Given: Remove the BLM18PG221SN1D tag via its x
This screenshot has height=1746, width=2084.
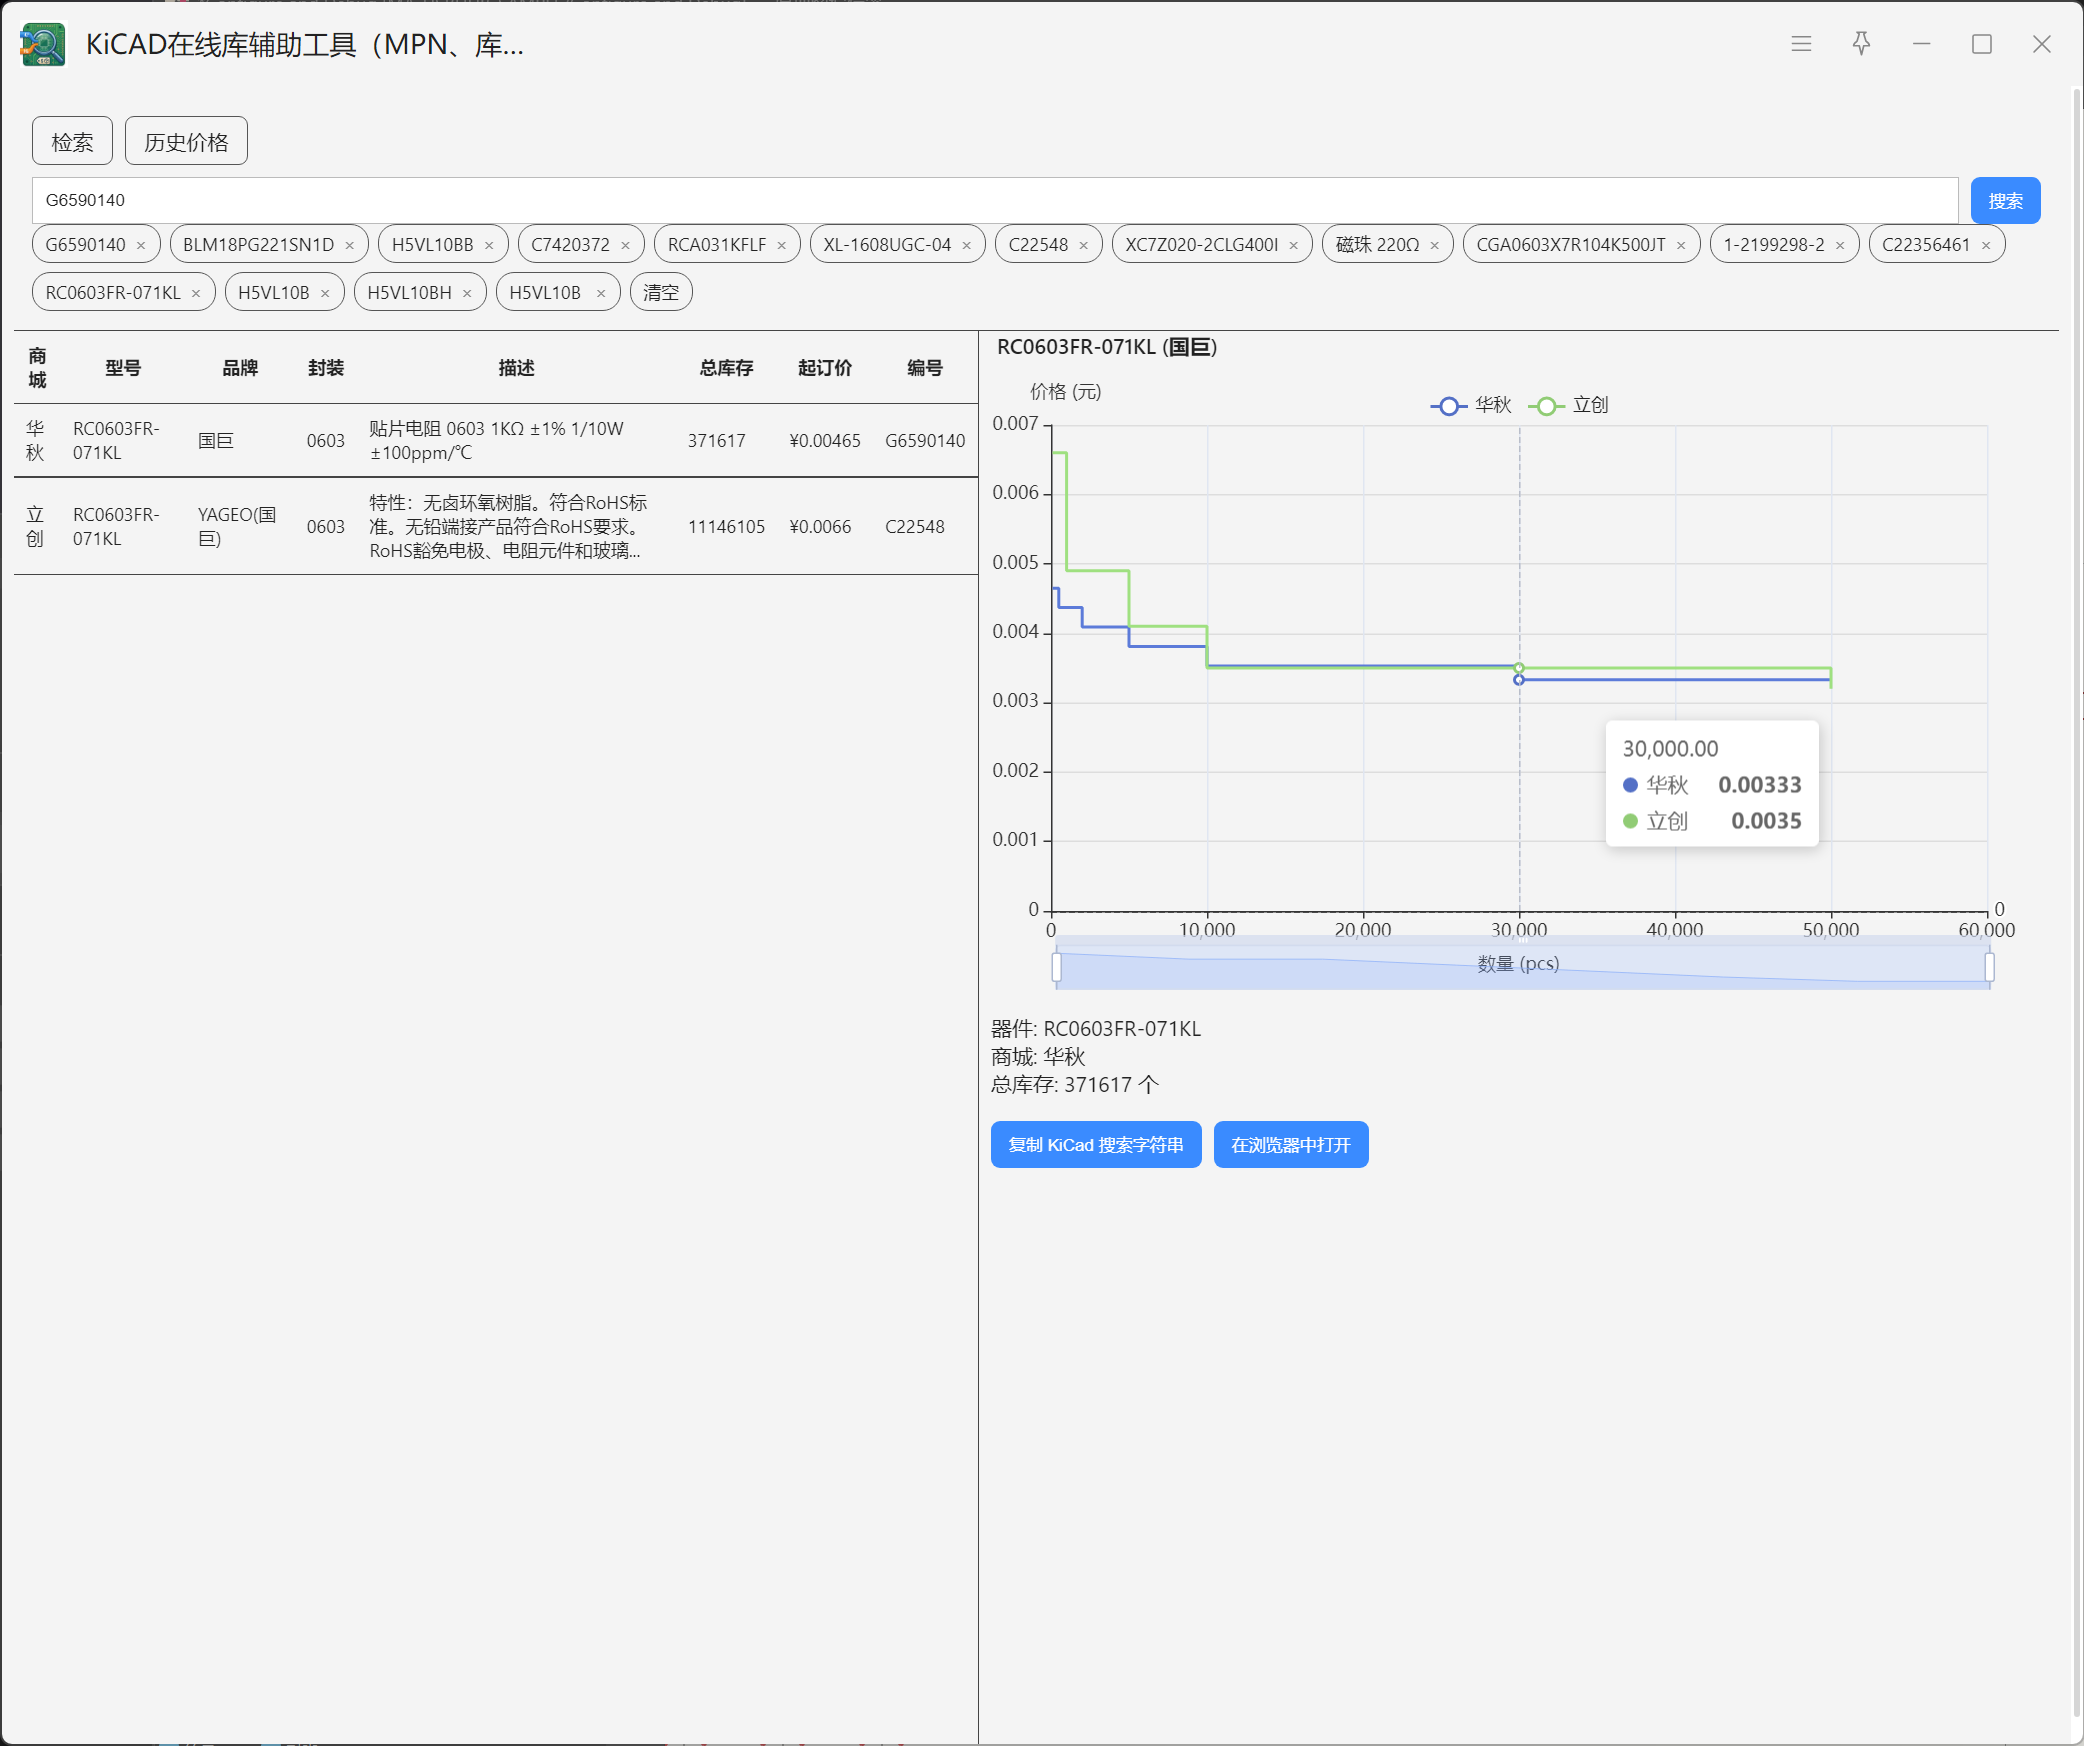Looking at the screenshot, I should (349, 246).
